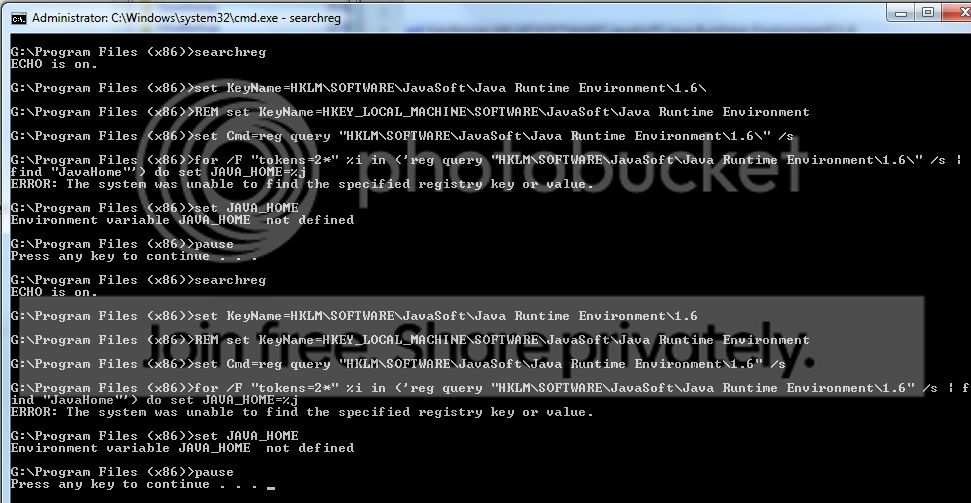Click the first 'Environment variable JAVA_HOME not defined' line
971x503 pixels.
182,220
